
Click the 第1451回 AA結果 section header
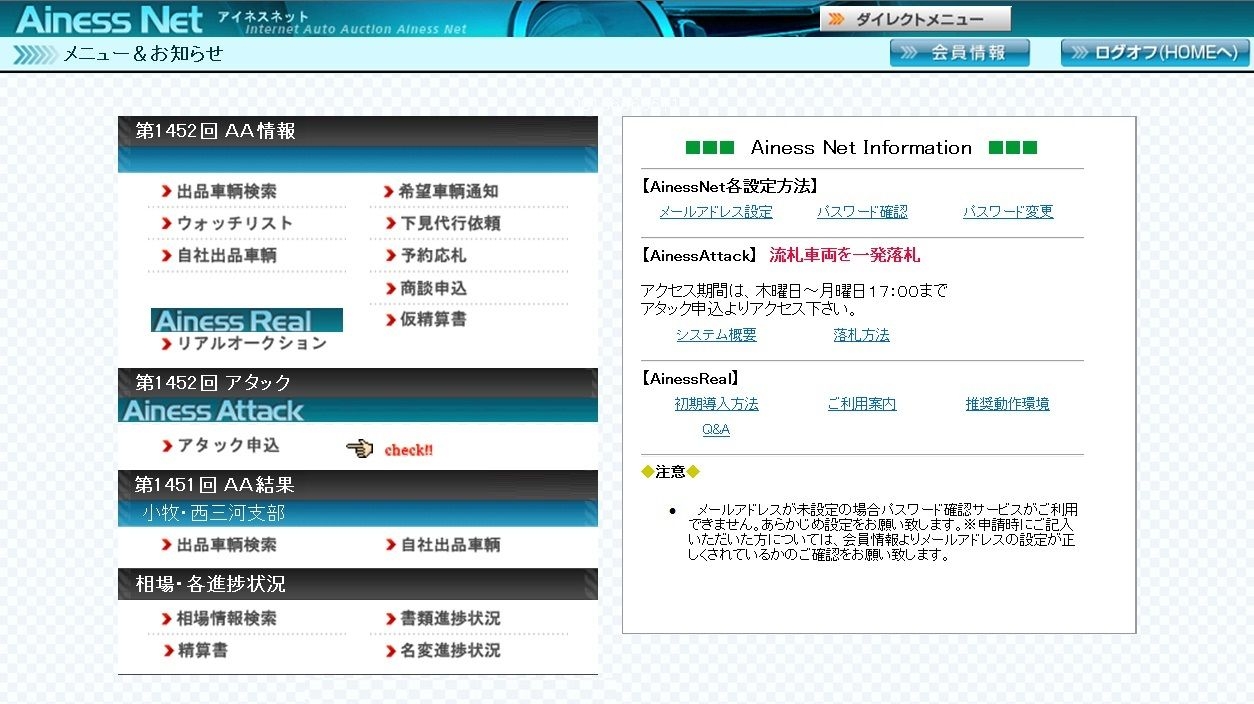coord(358,485)
